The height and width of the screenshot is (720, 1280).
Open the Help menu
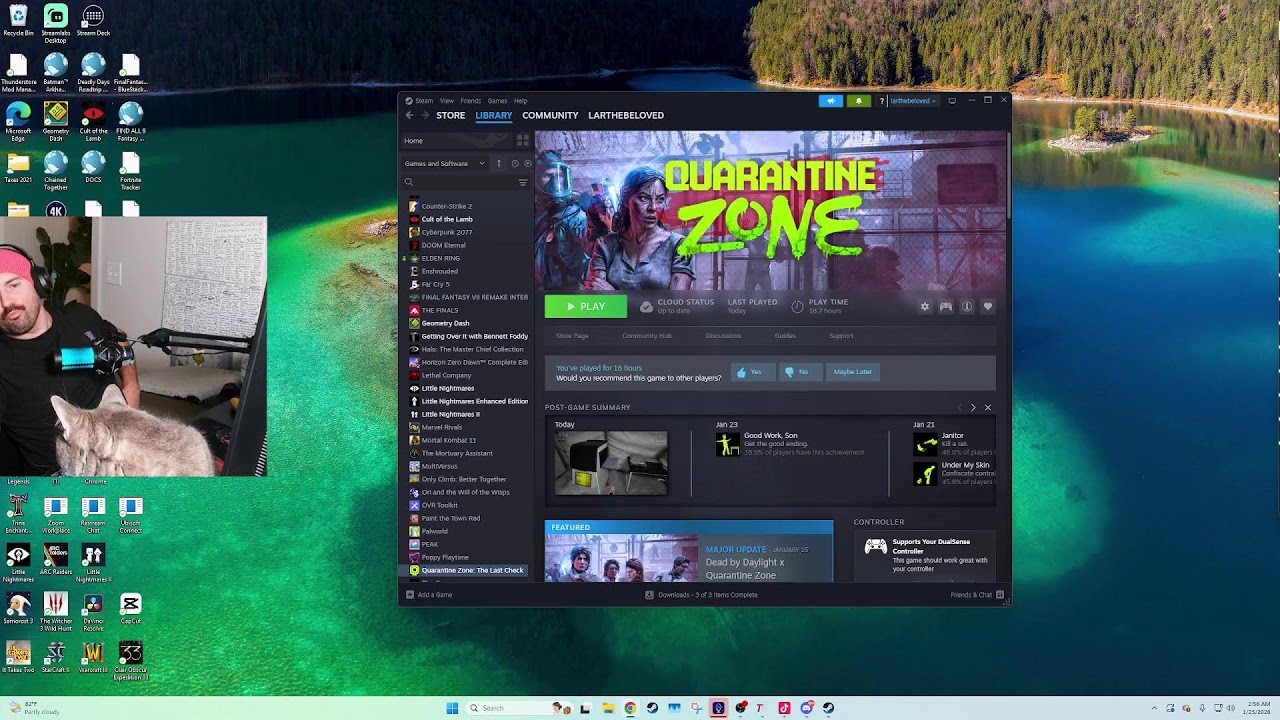pos(520,101)
